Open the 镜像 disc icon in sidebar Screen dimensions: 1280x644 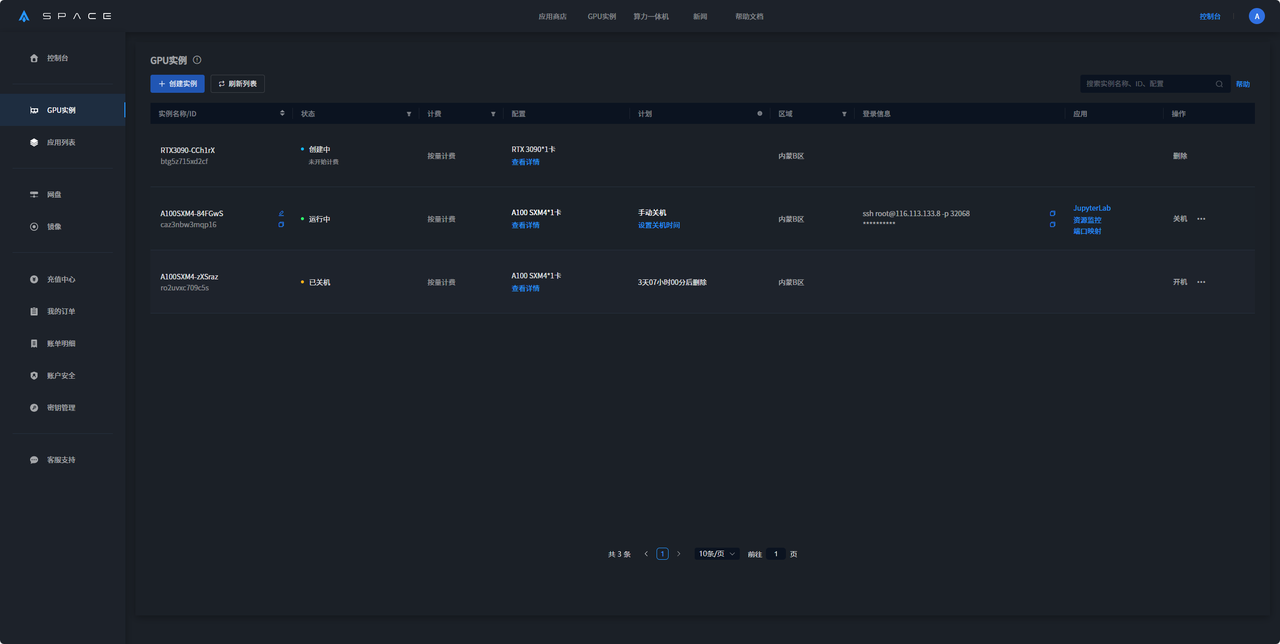34,226
